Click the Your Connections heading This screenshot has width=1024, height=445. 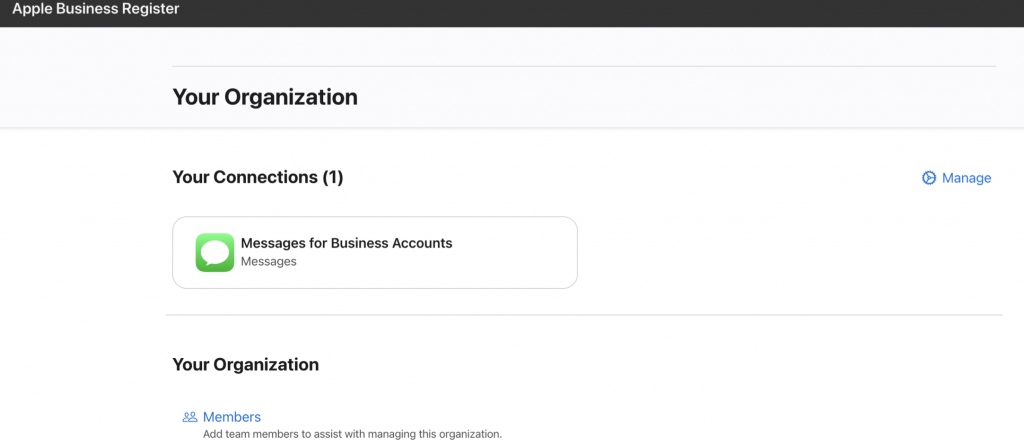pyautogui.click(x=244, y=177)
